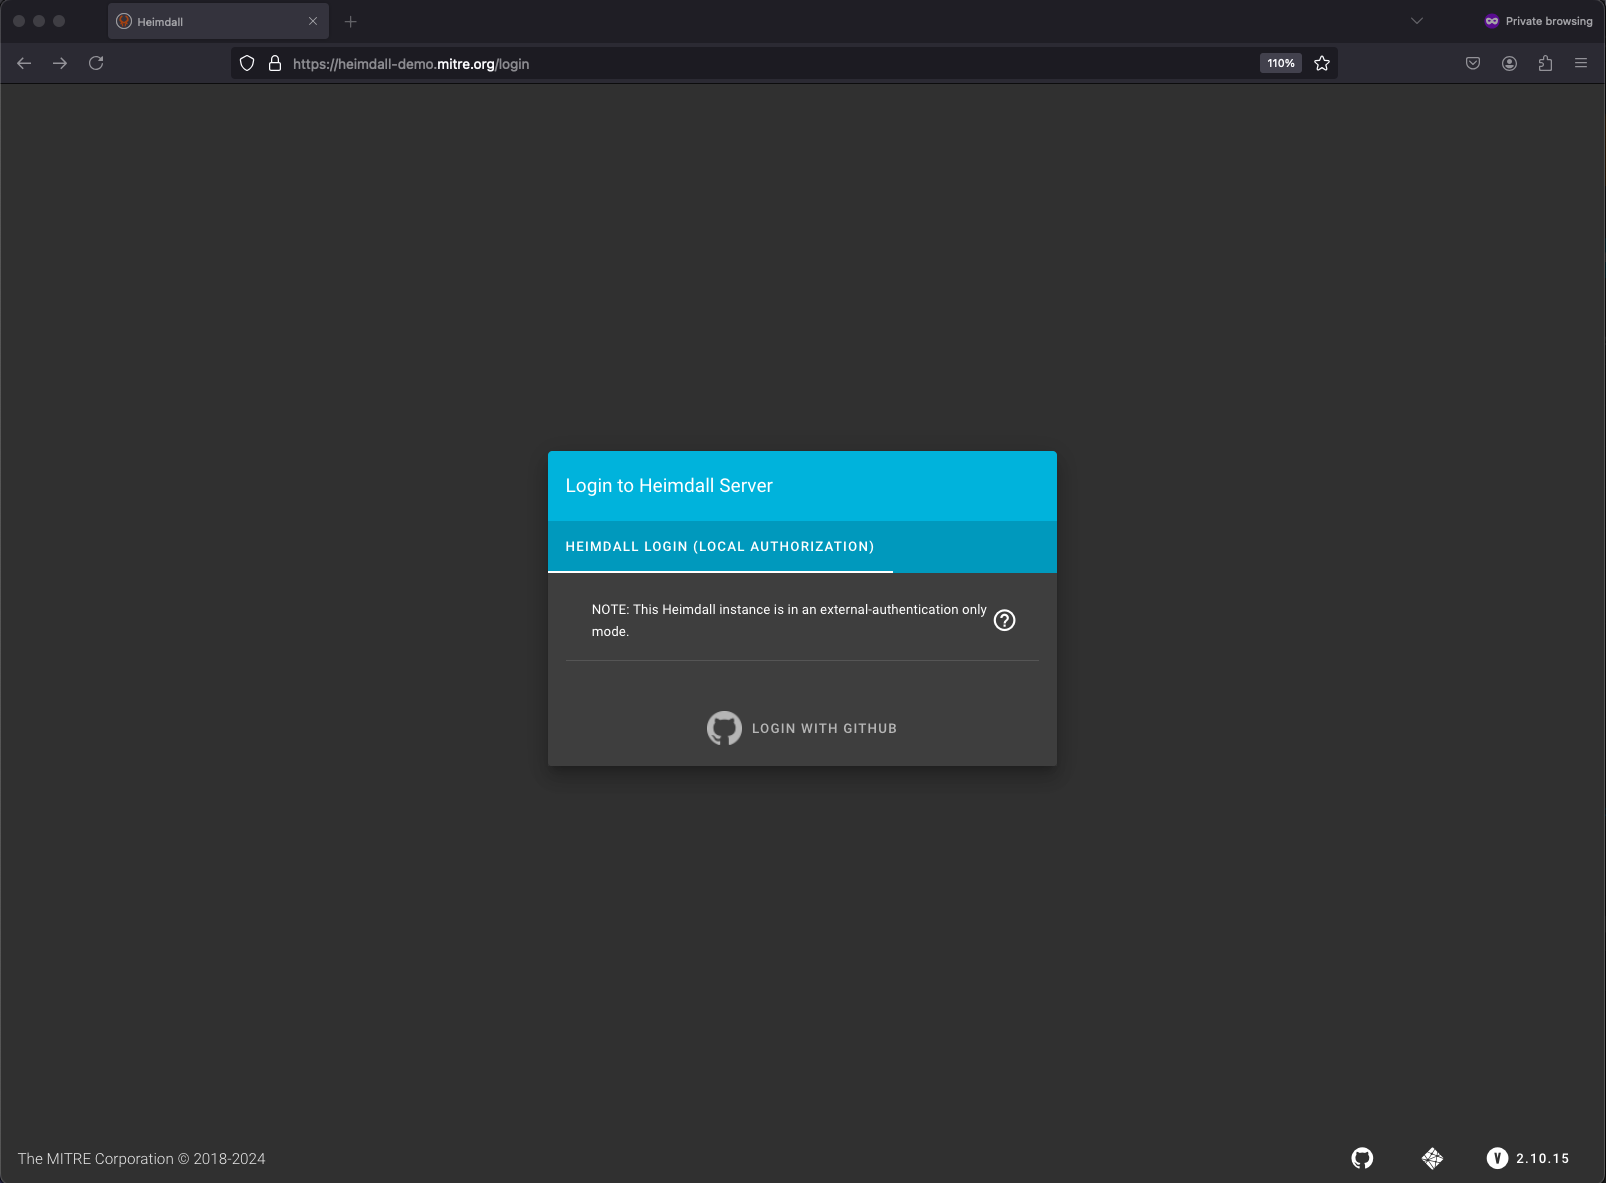
Task: Open the GitHub icon in the footer
Action: point(1362,1158)
